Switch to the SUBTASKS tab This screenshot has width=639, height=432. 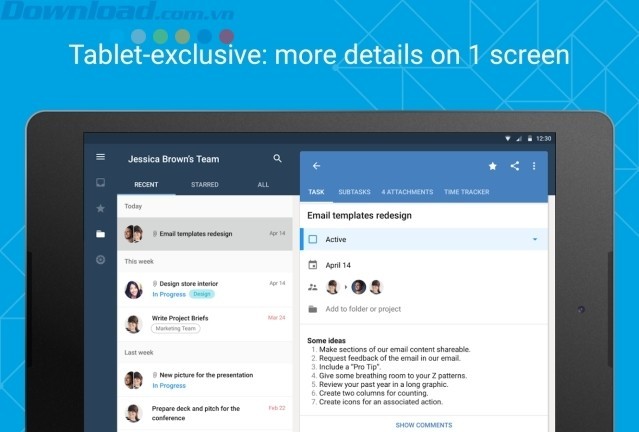click(354, 192)
